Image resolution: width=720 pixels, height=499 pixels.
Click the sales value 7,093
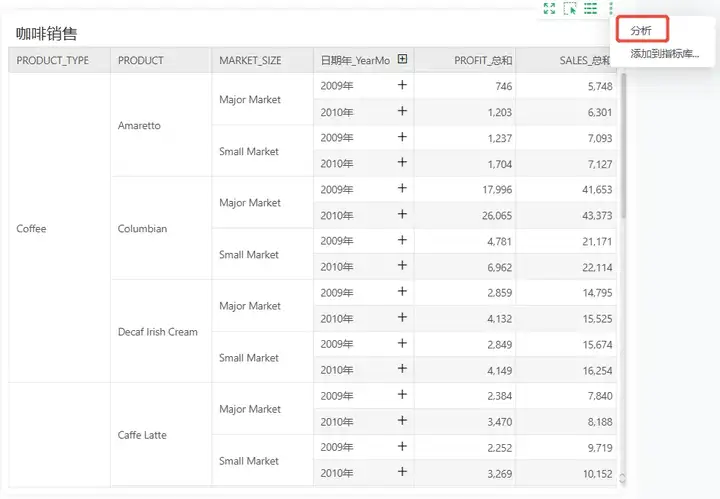[x=600, y=138]
